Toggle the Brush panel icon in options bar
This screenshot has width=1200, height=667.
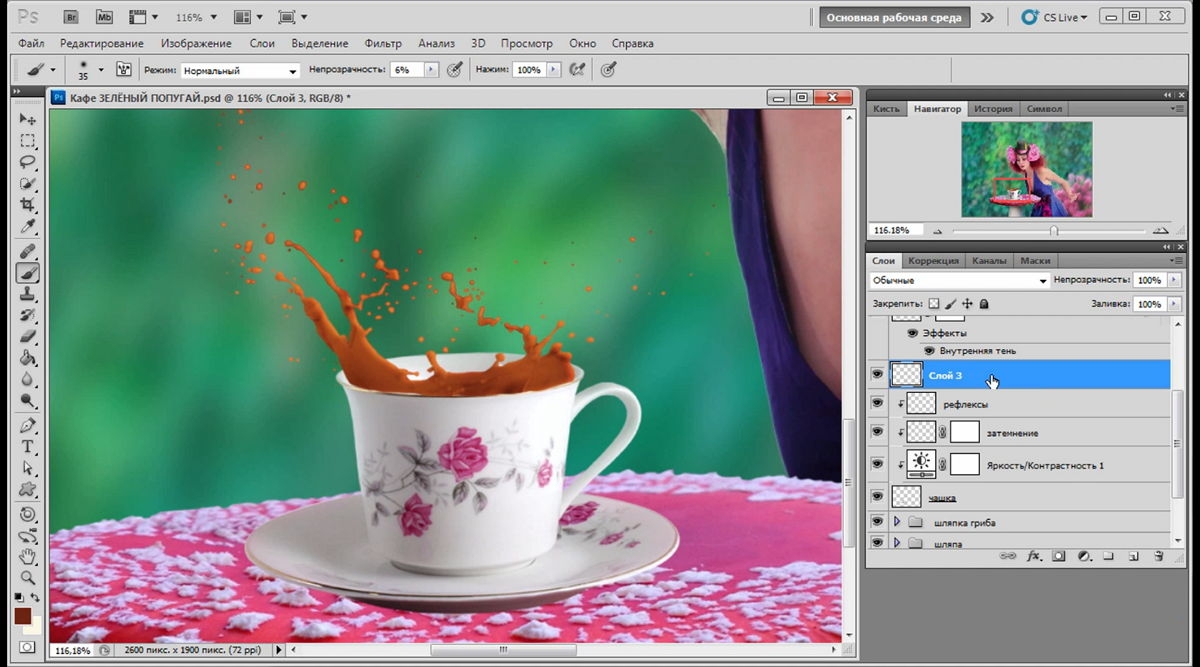click(x=124, y=70)
